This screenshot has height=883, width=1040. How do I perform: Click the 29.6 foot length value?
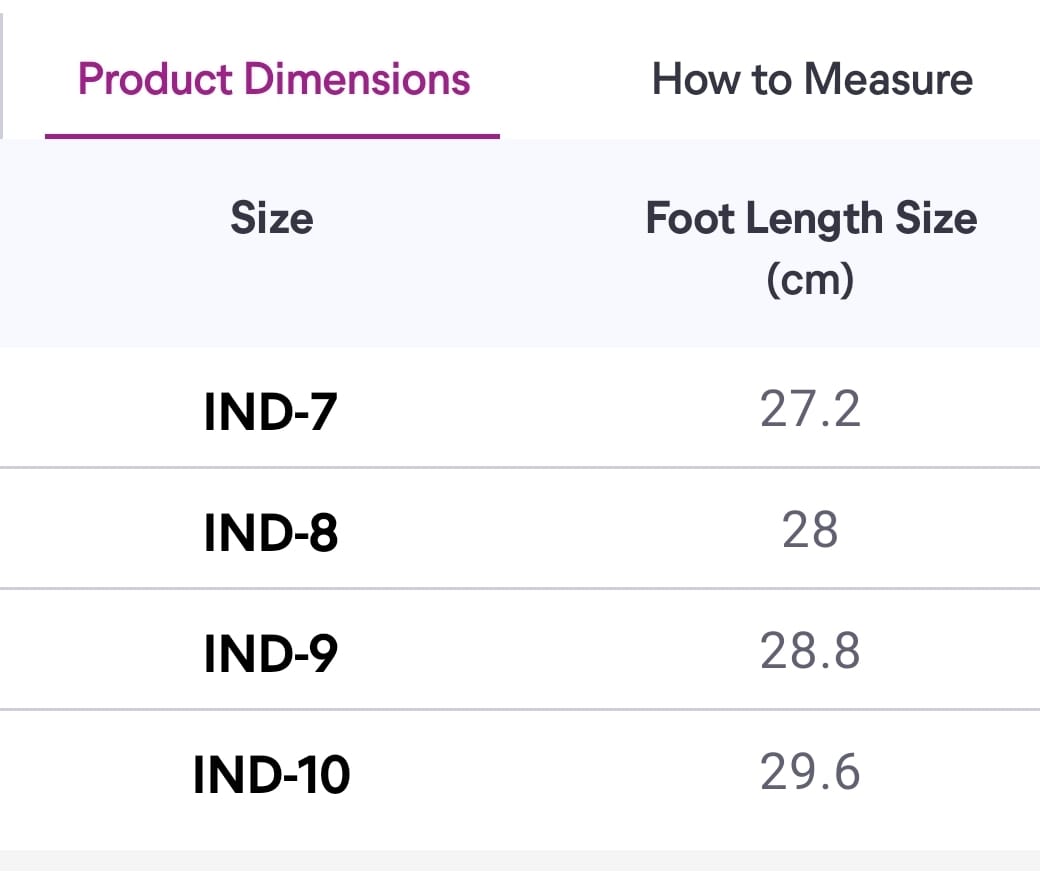810,772
